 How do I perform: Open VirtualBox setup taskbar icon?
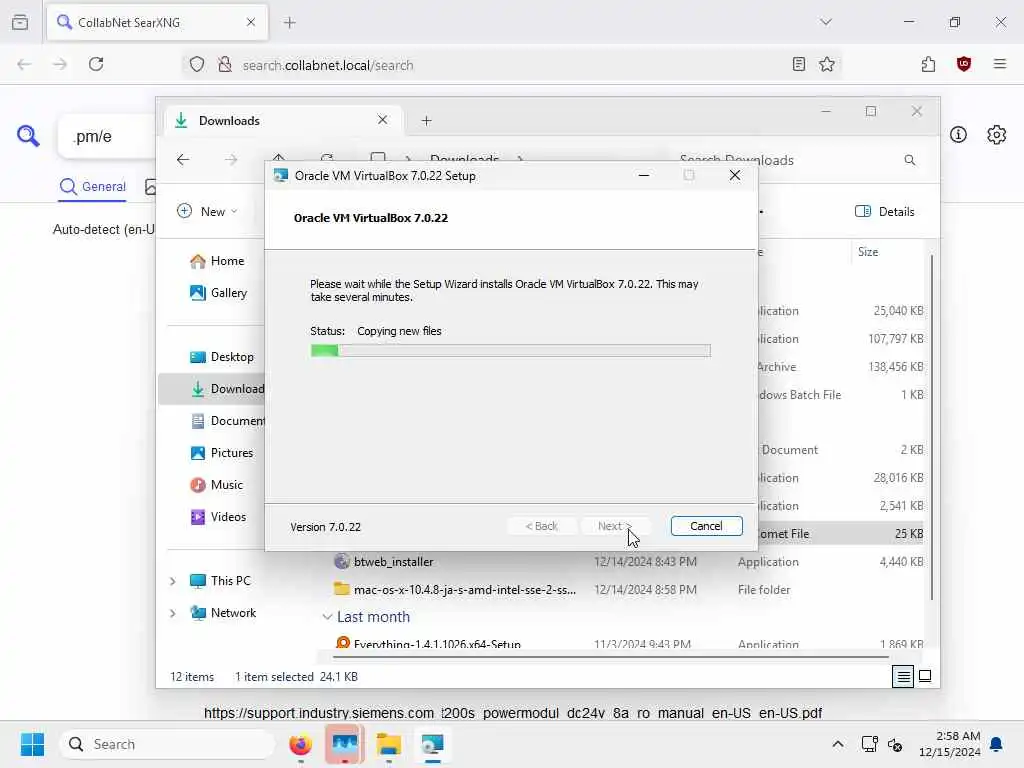coord(432,744)
